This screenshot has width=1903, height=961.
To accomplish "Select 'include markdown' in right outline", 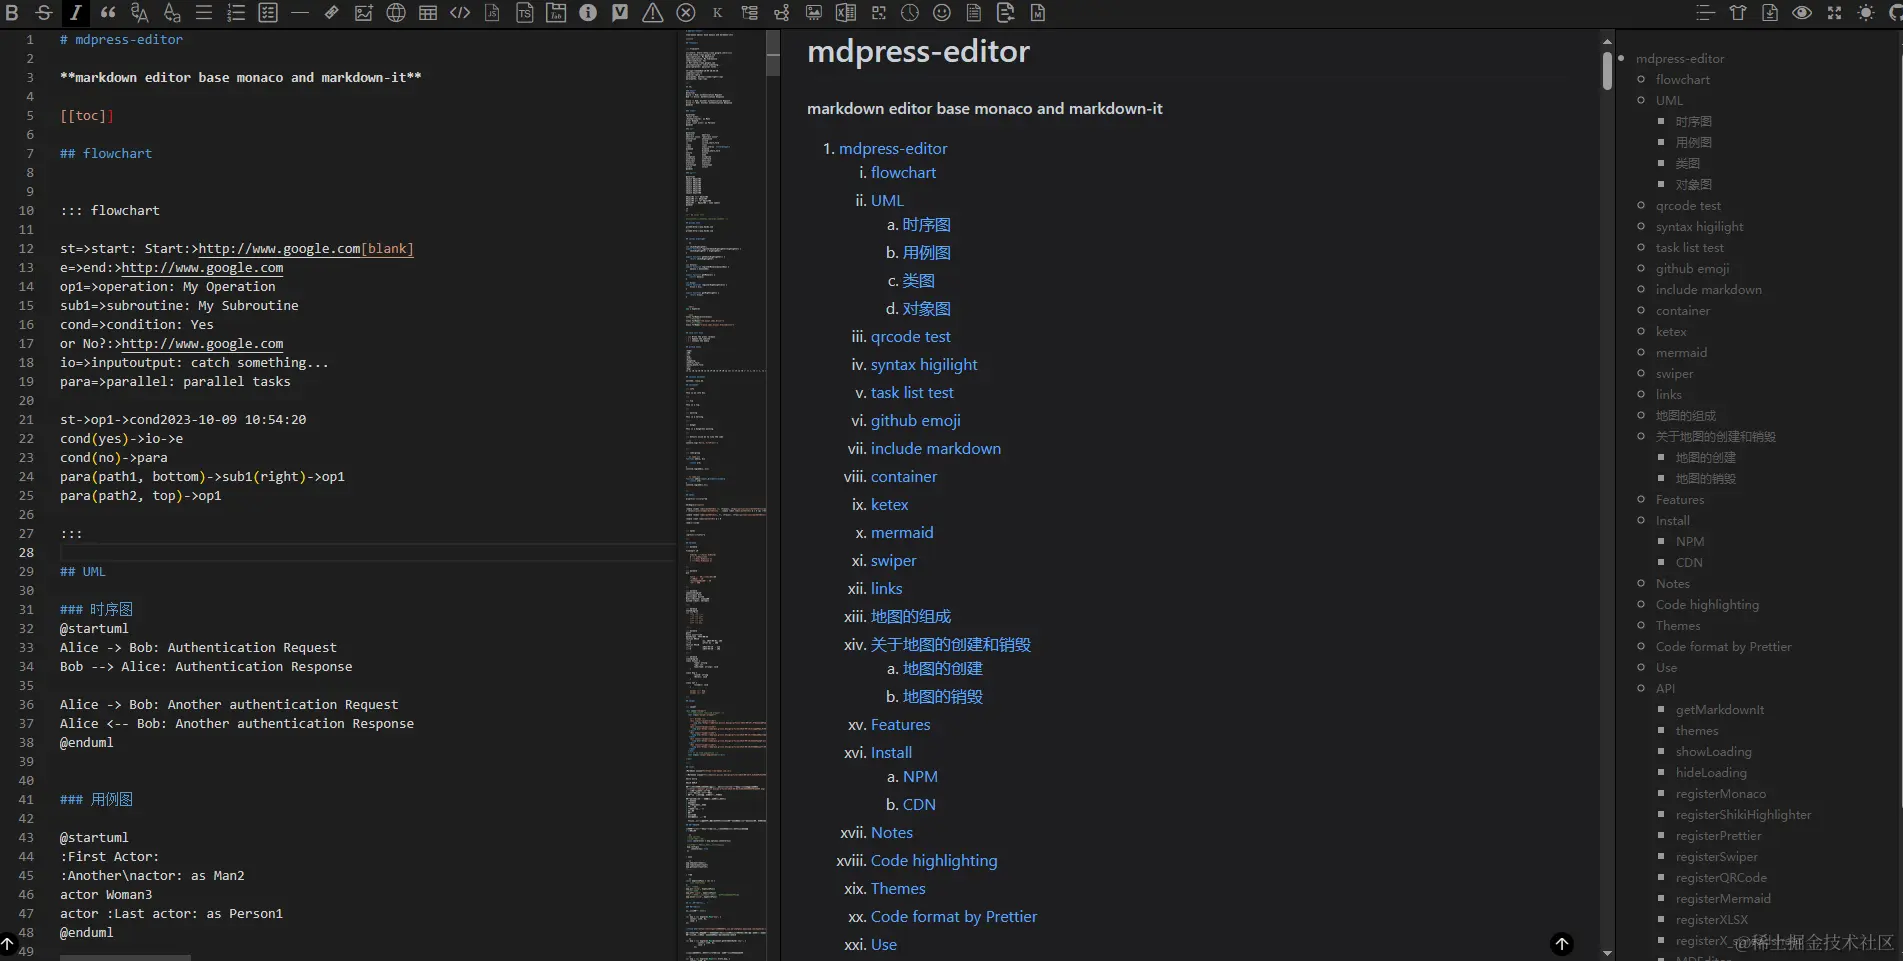I will 1708,289.
